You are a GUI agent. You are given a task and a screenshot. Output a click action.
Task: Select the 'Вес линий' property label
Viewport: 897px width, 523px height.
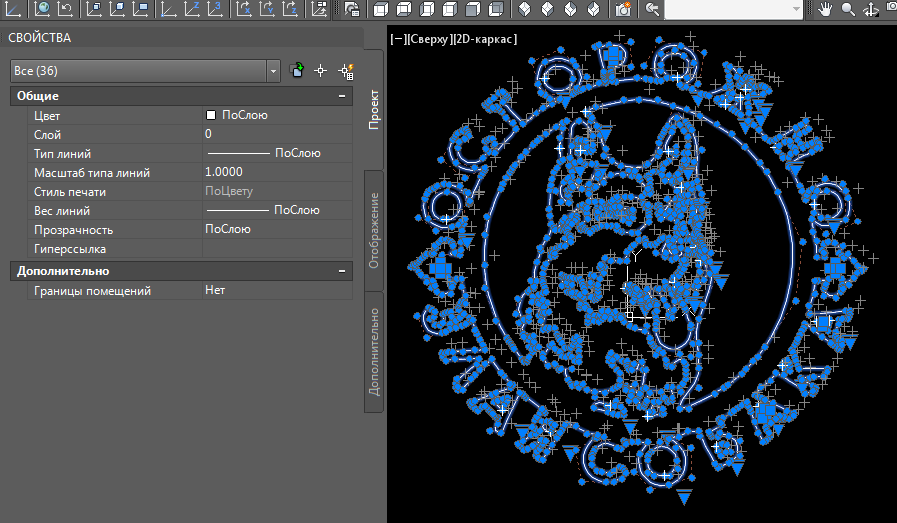(62, 211)
